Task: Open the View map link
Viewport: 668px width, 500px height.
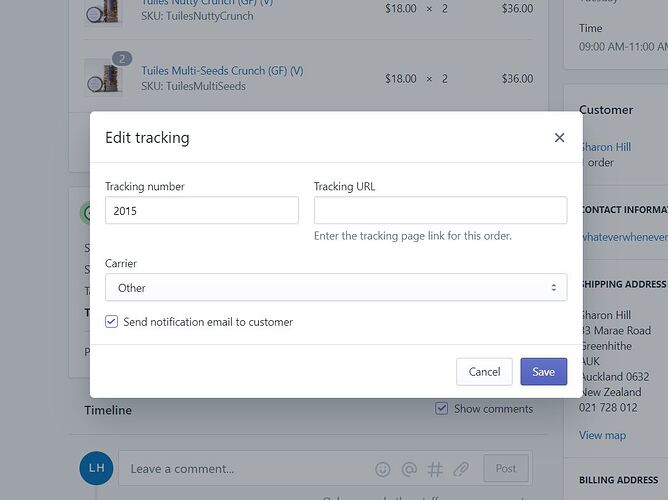Action: (x=602, y=435)
